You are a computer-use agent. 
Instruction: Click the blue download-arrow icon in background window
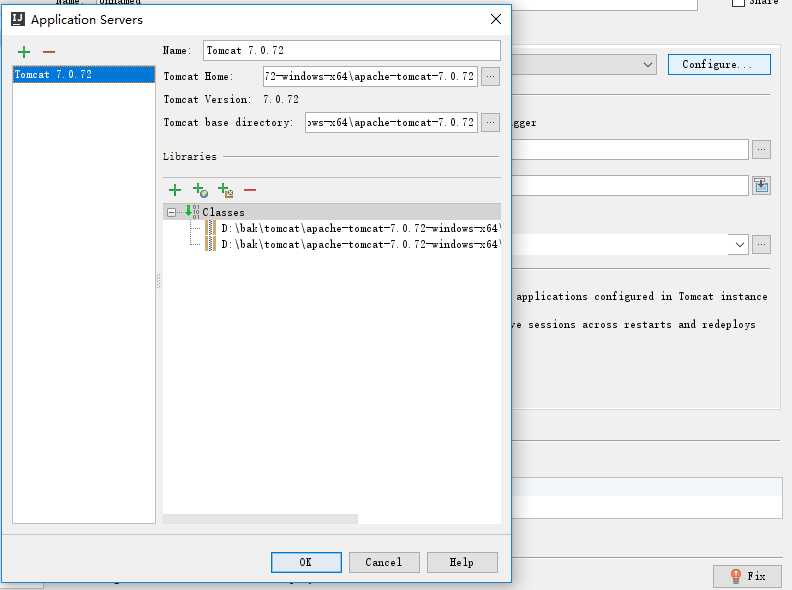click(761, 185)
